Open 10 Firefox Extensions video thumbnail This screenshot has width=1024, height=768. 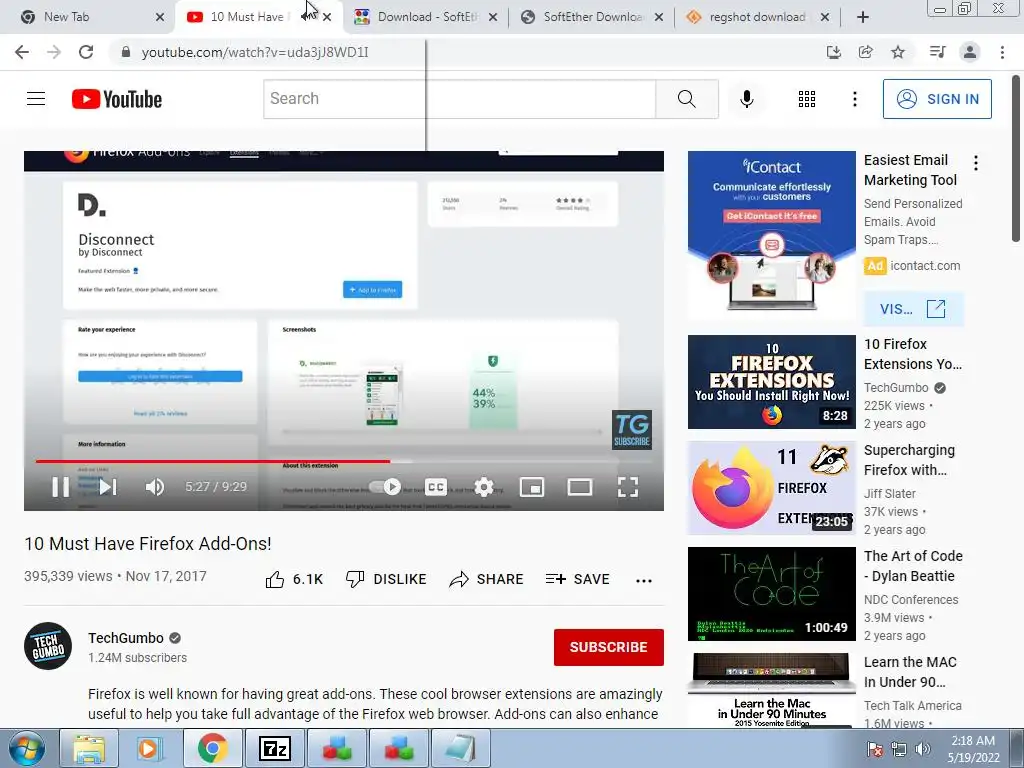[771, 382]
